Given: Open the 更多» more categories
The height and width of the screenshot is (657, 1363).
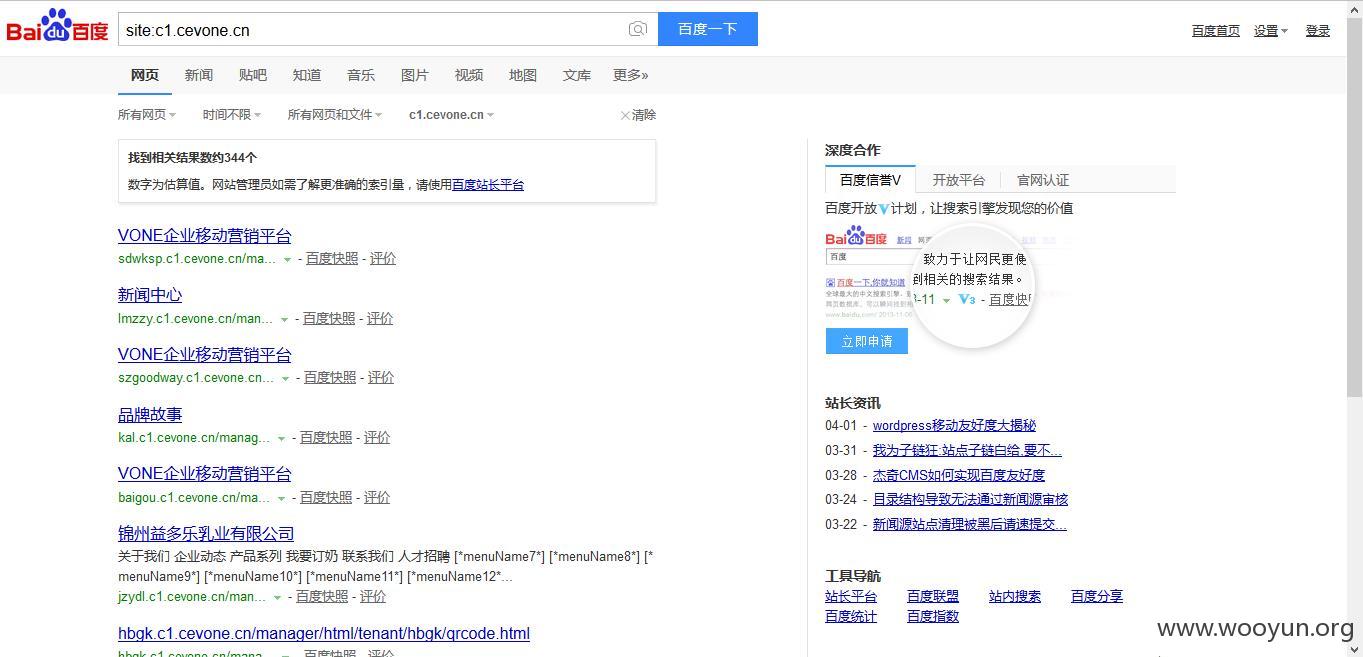Looking at the screenshot, I should 631,75.
